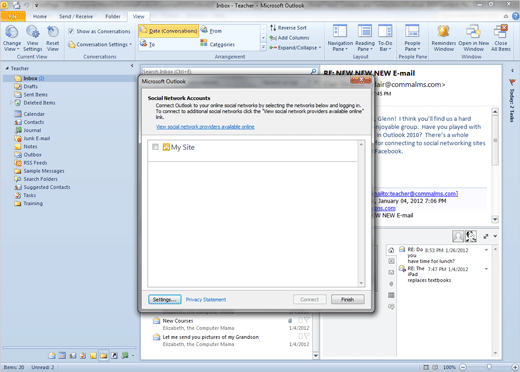Open Let me send you pictures message
Viewport: 520px width, 372px height.
tap(231, 340)
